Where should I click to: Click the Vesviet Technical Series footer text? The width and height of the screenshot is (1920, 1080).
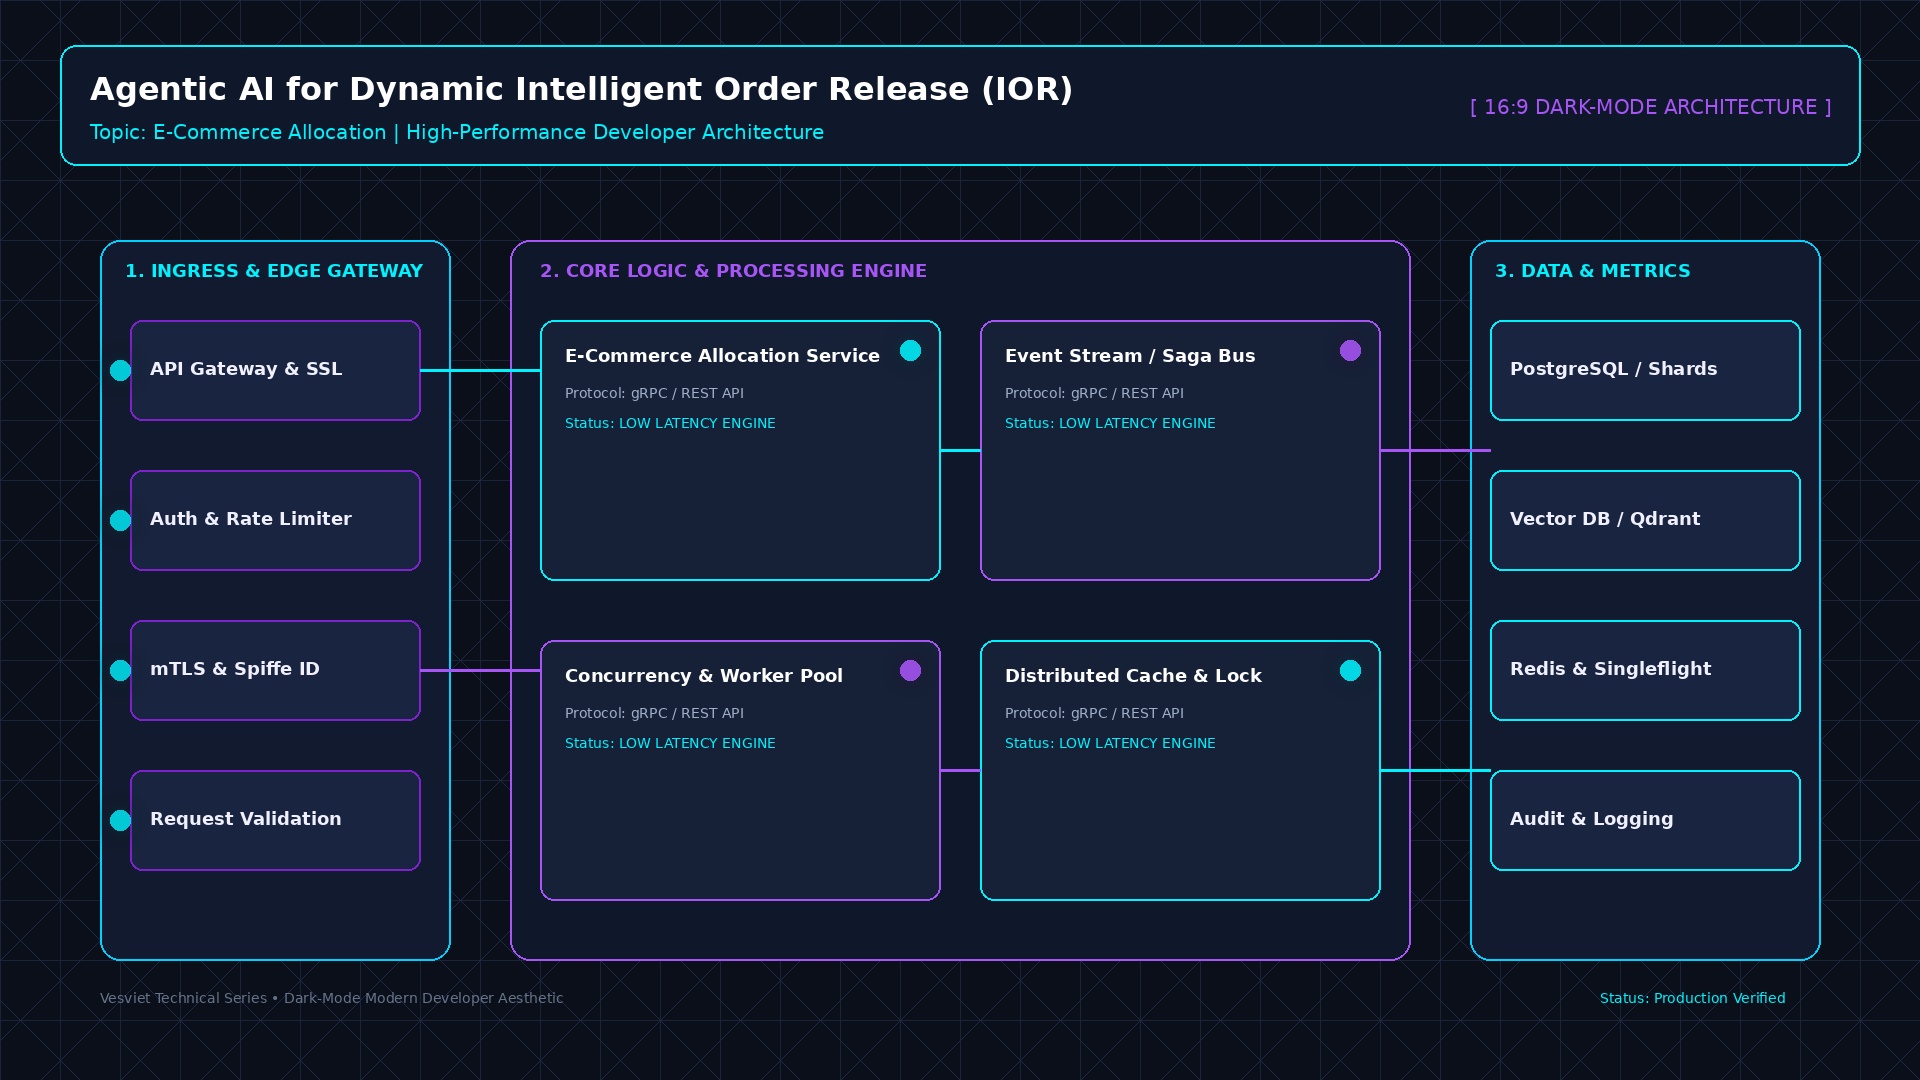tap(331, 998)
